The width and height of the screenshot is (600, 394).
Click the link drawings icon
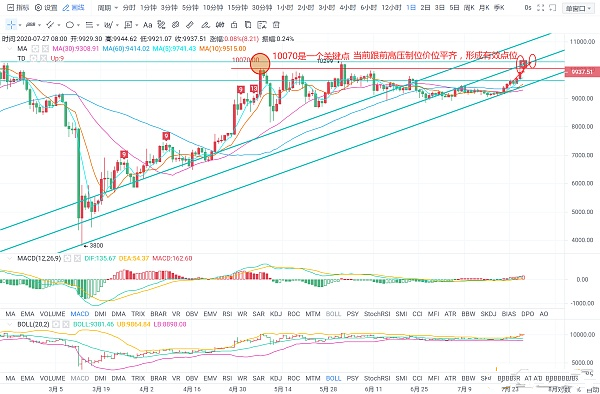pos(176,25)
